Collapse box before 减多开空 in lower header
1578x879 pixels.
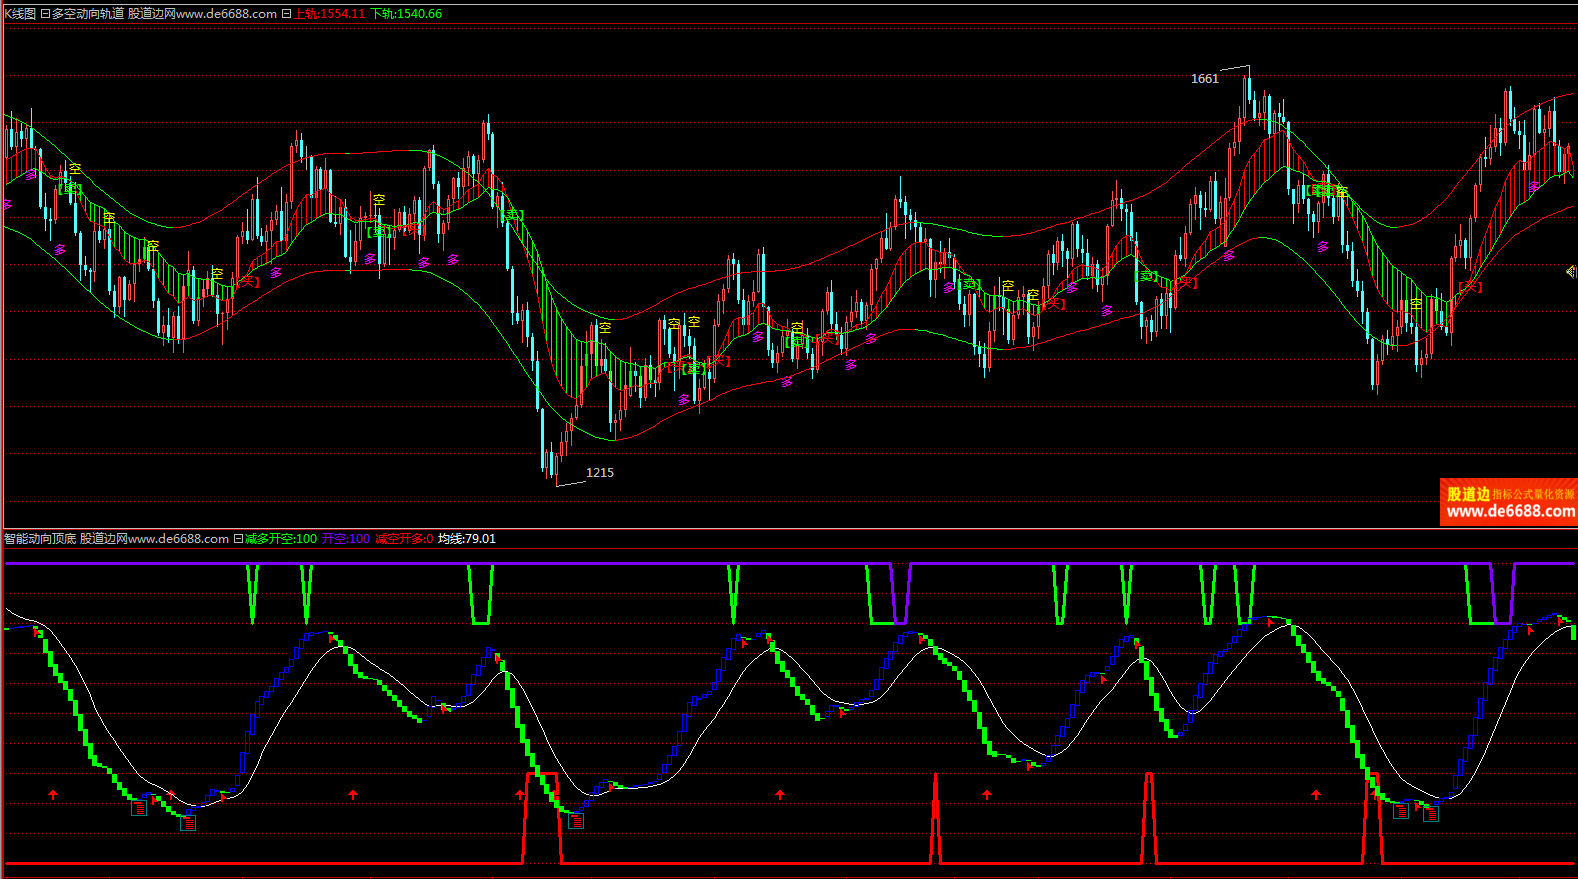(238, 539)
